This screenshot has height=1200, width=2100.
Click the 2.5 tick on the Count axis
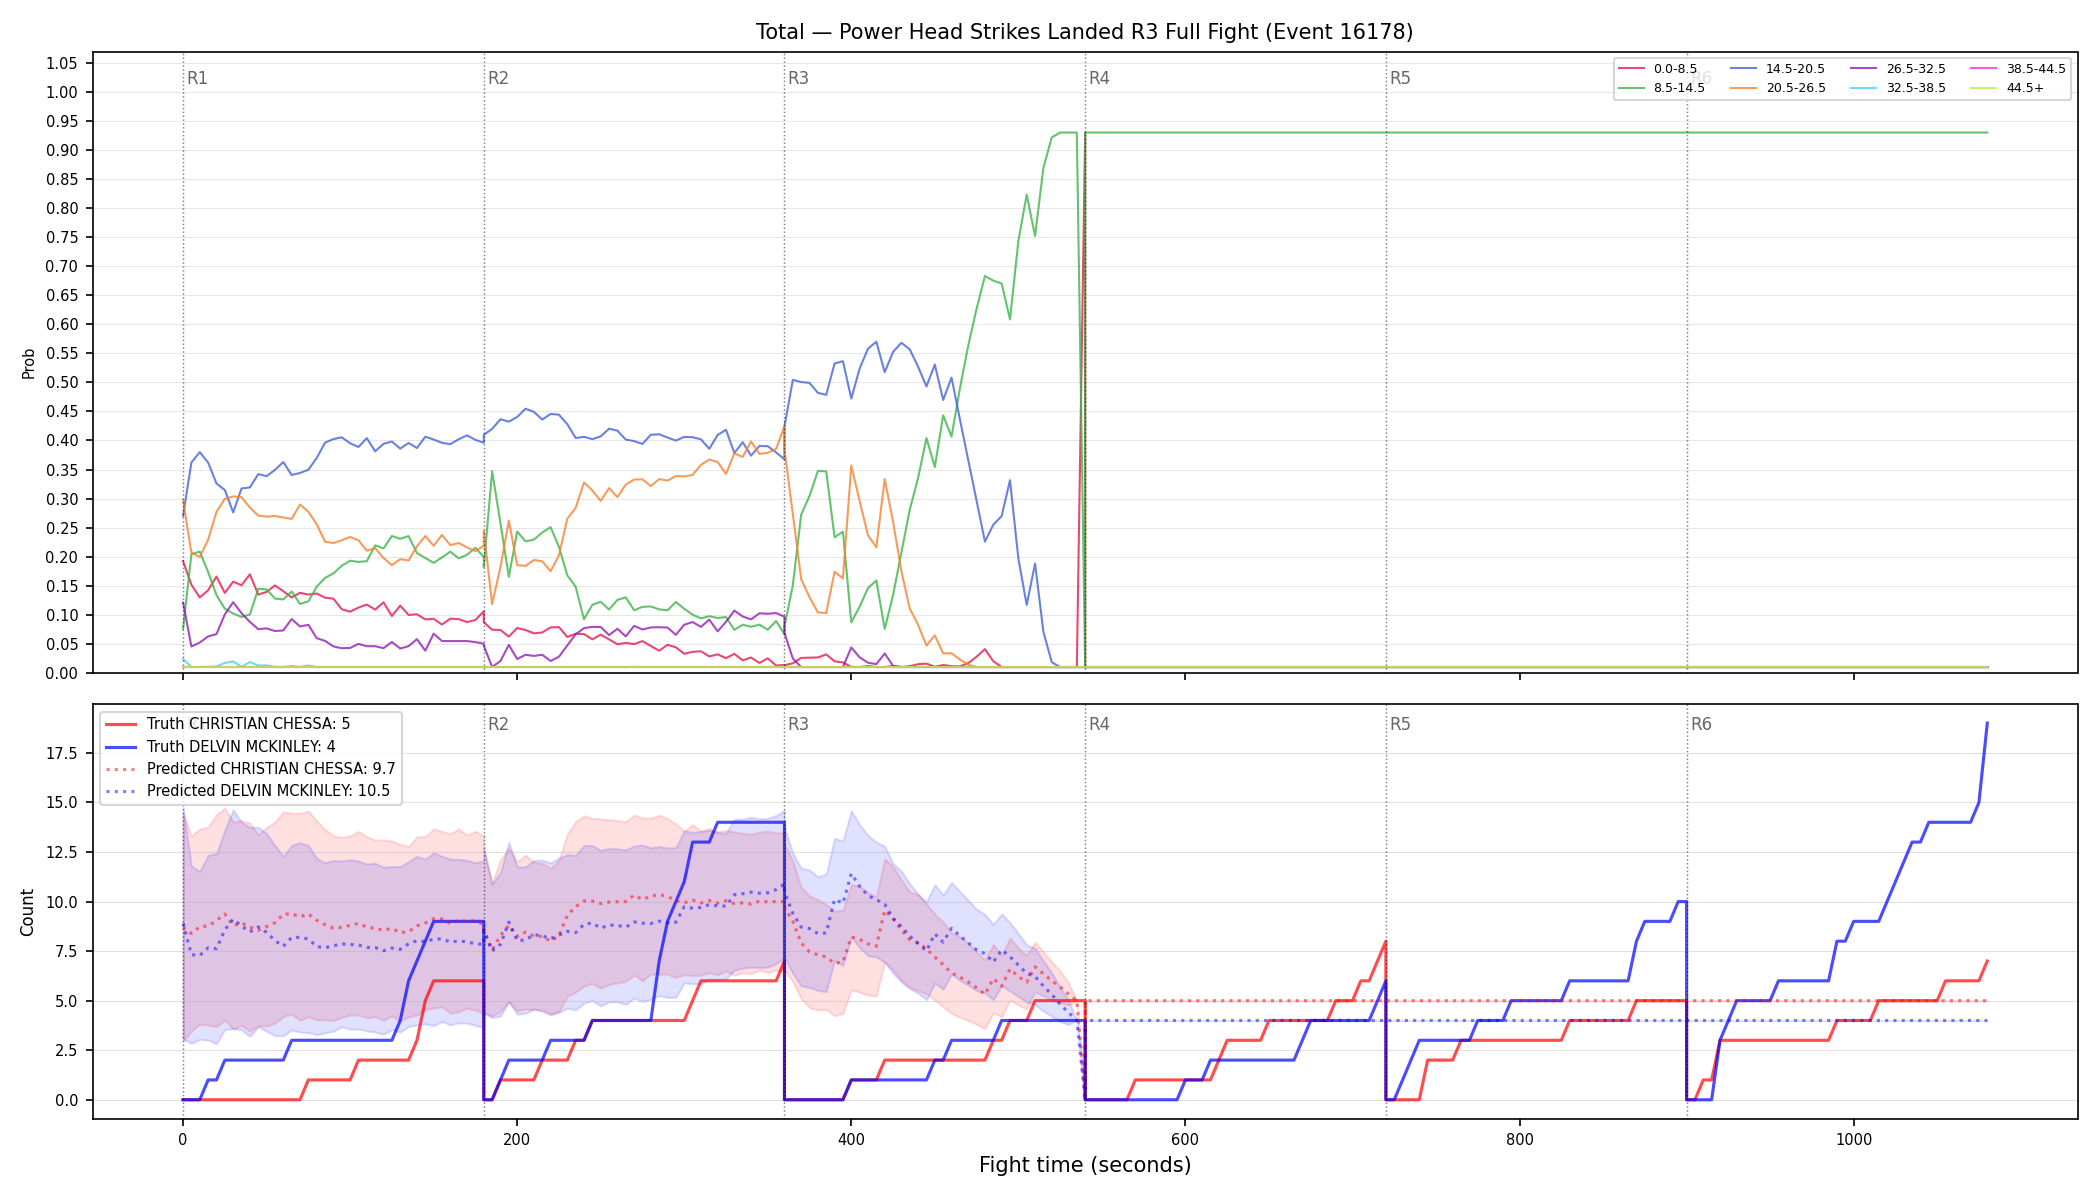[66, 1050]
